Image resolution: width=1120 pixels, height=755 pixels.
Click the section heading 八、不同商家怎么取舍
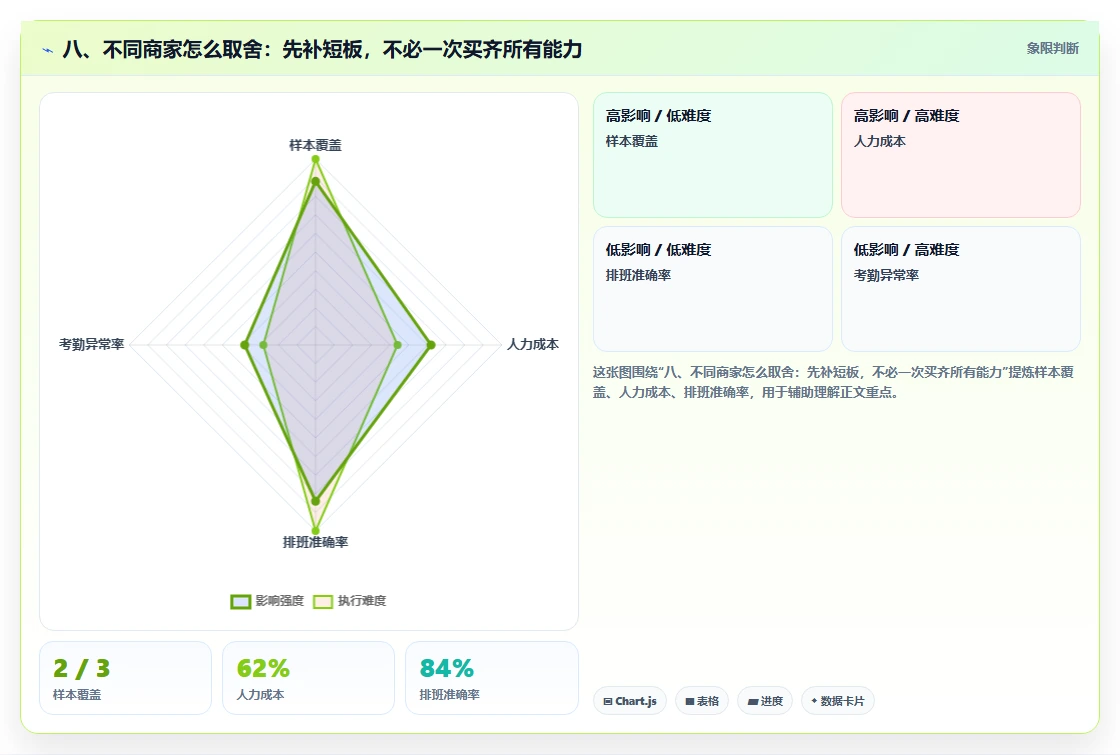point(322,49)
